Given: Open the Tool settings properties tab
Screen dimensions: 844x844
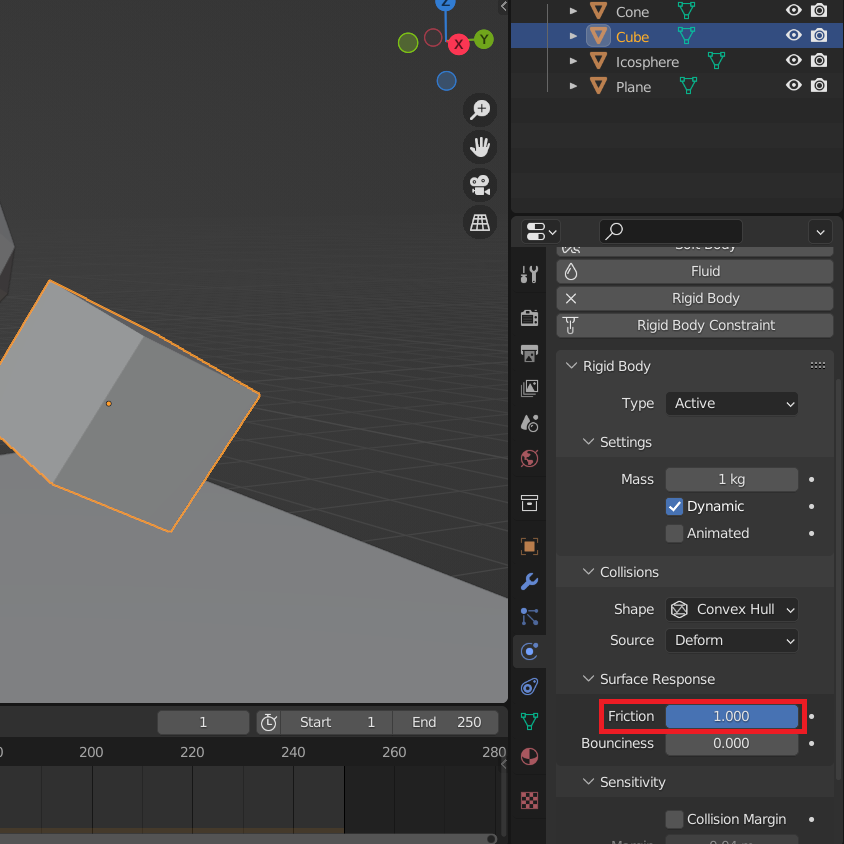Looking at the screenshot, I should [x=530, y=274].
